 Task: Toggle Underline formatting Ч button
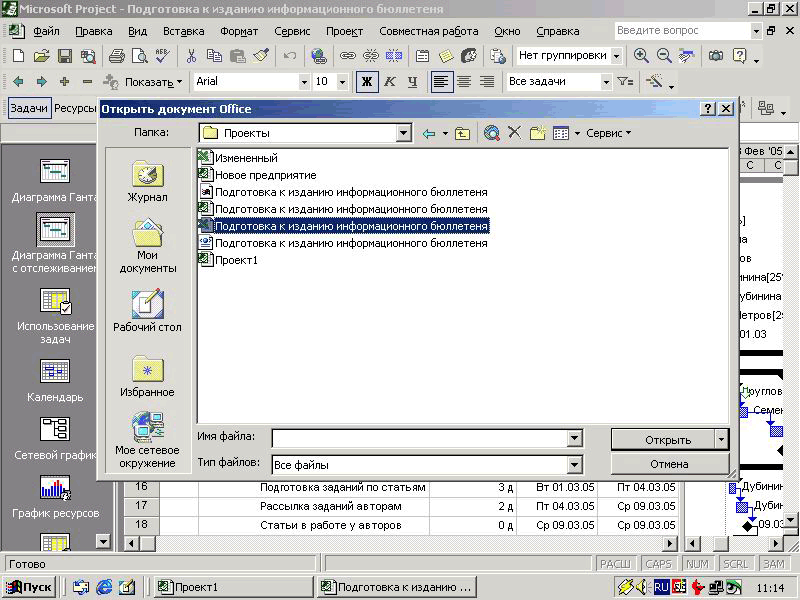pyautogui.click(x=413, y=82)
